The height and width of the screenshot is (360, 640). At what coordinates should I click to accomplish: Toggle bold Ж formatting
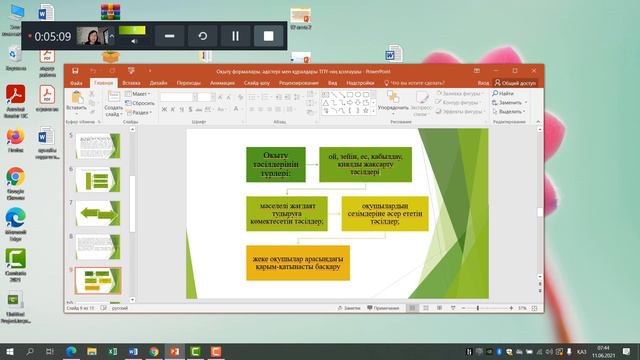164,109
